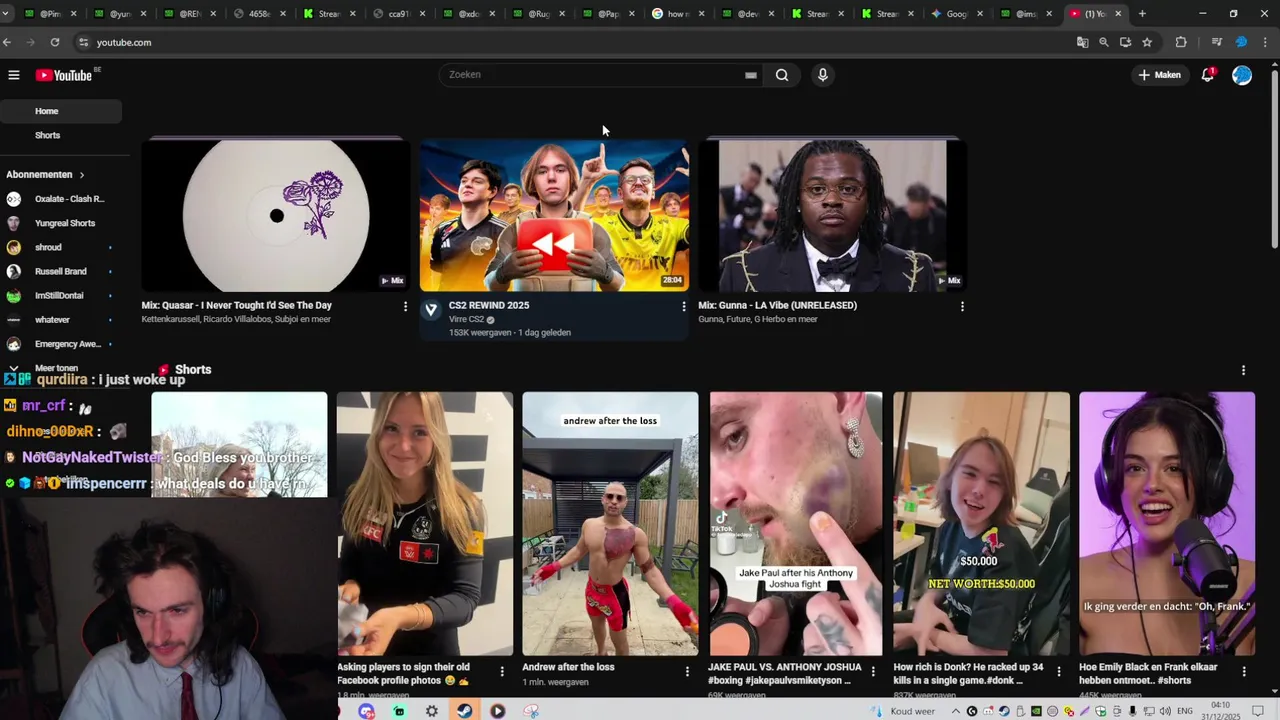Open the browser extensions puzzle icon
Screen dimensions: 1280x720
(1181, 42)
